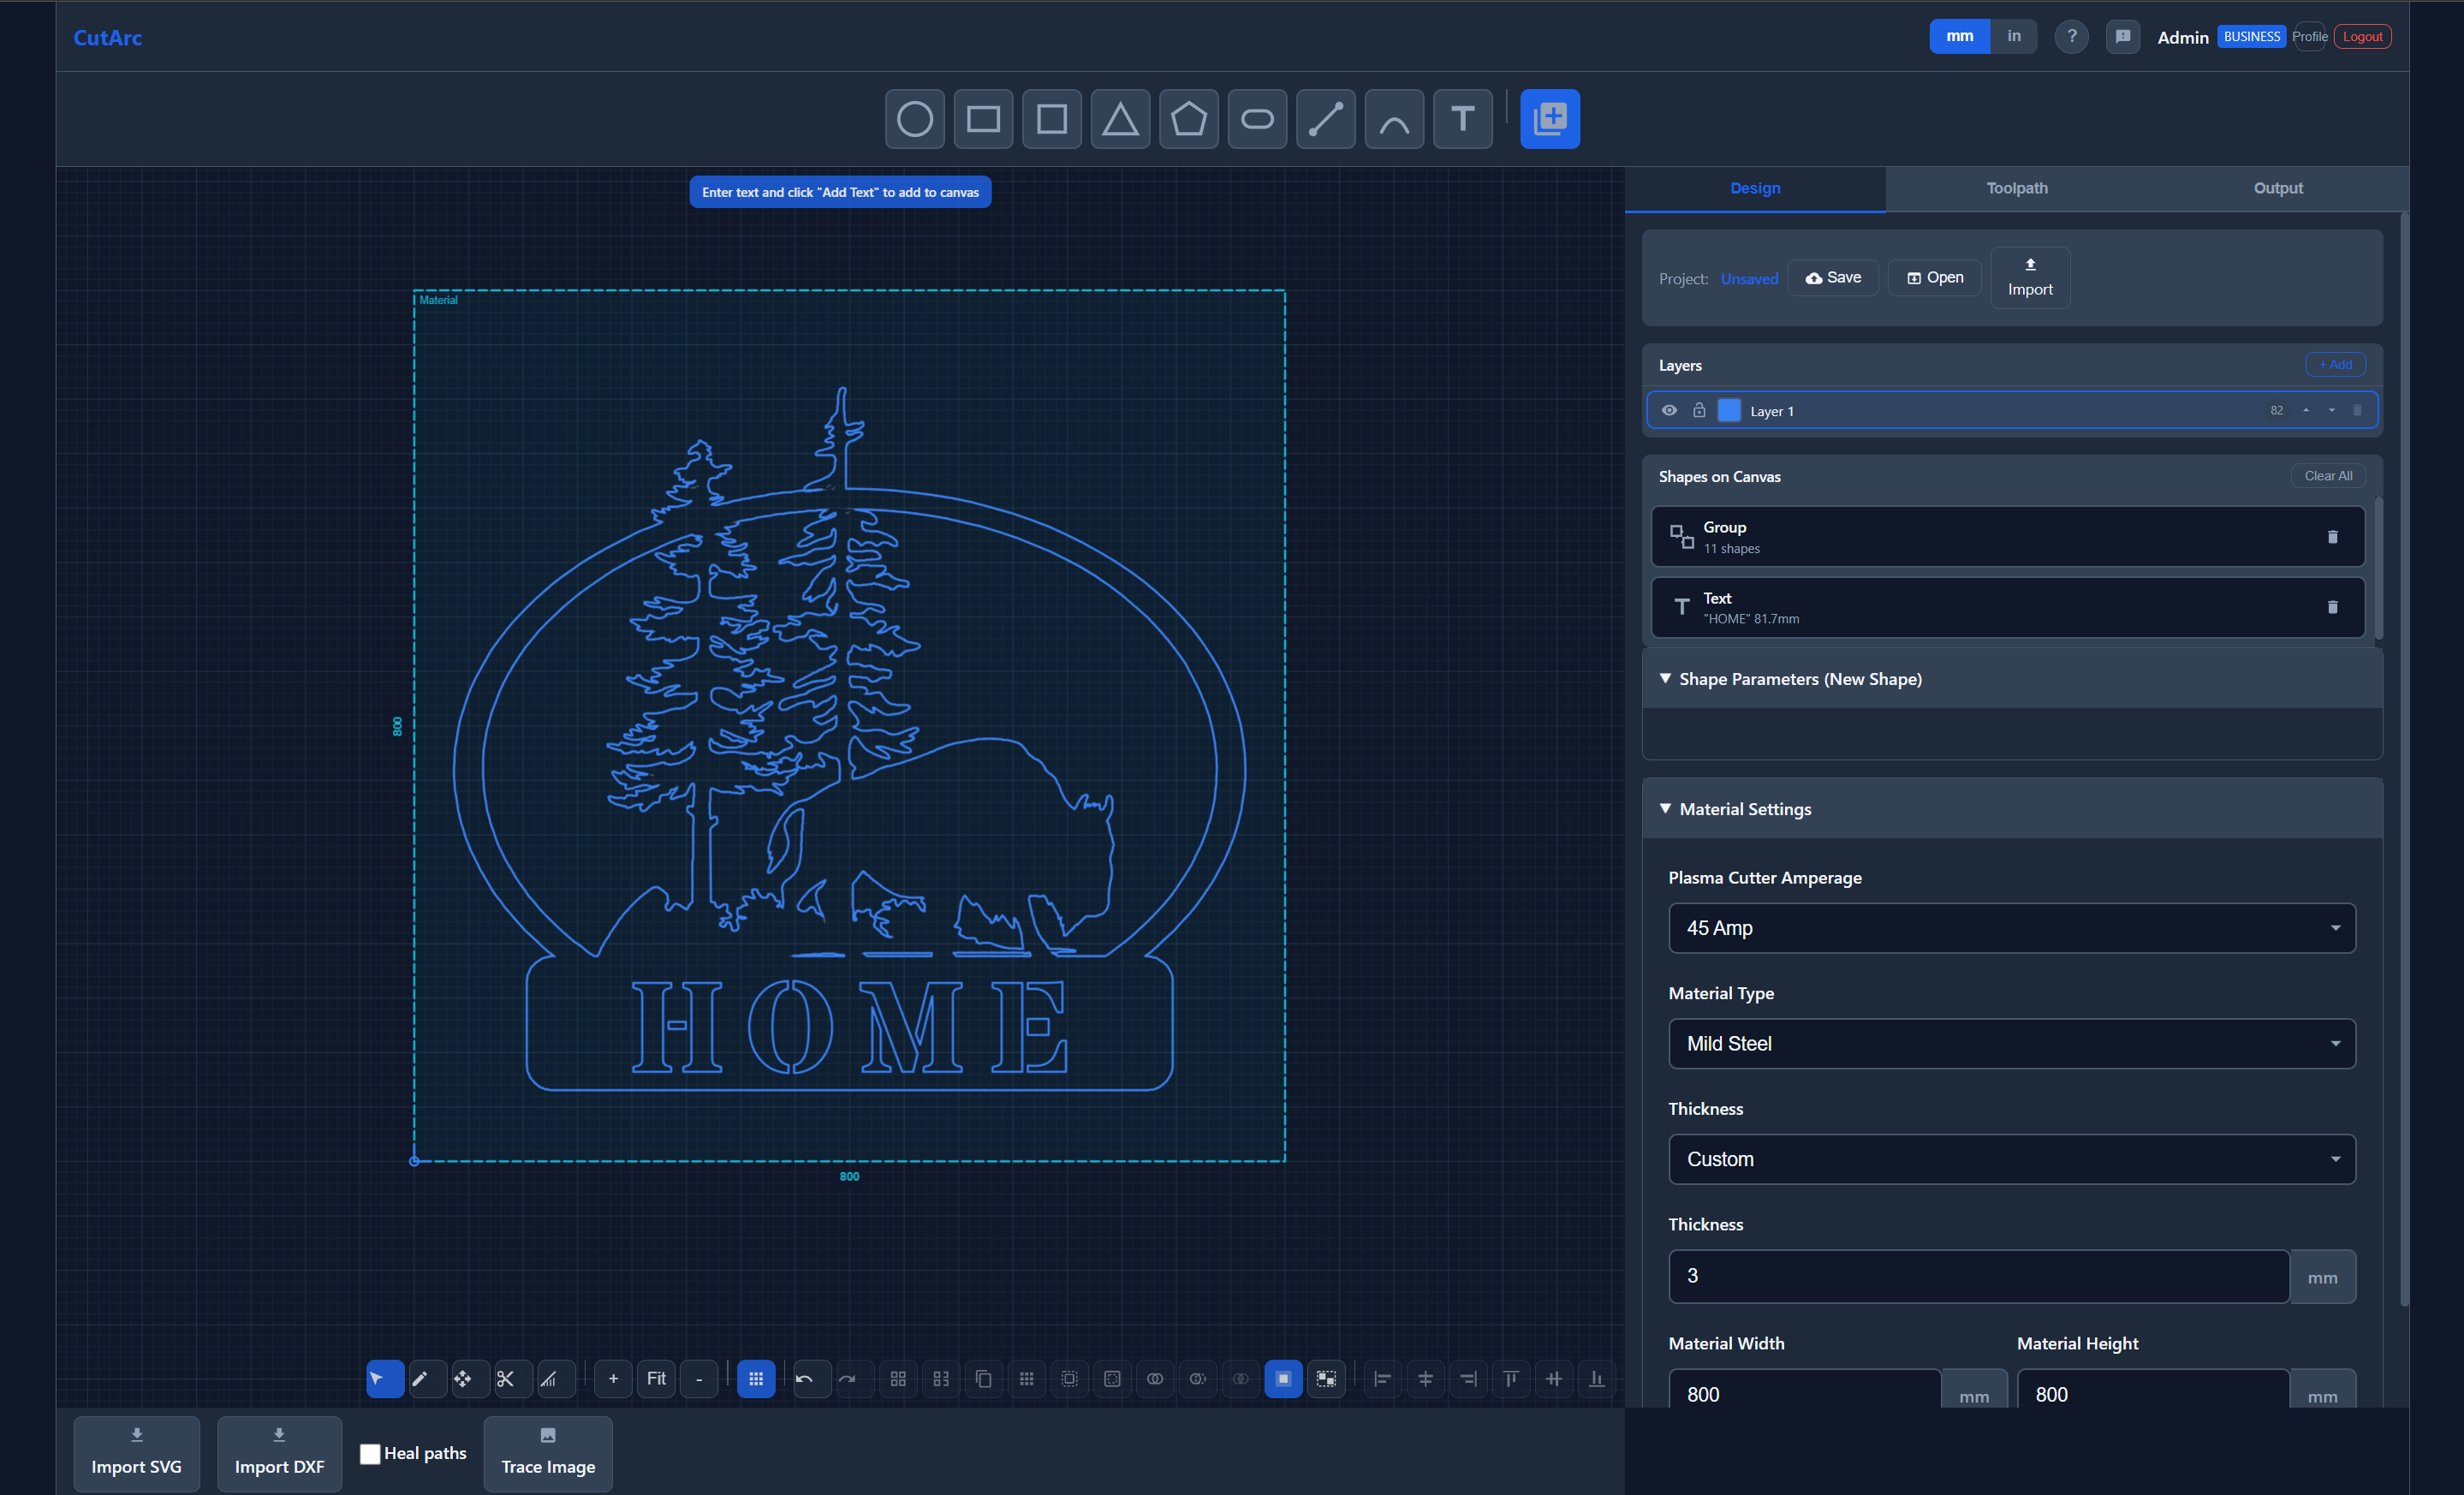Select the scissors cut tool

coord(511,1378)
